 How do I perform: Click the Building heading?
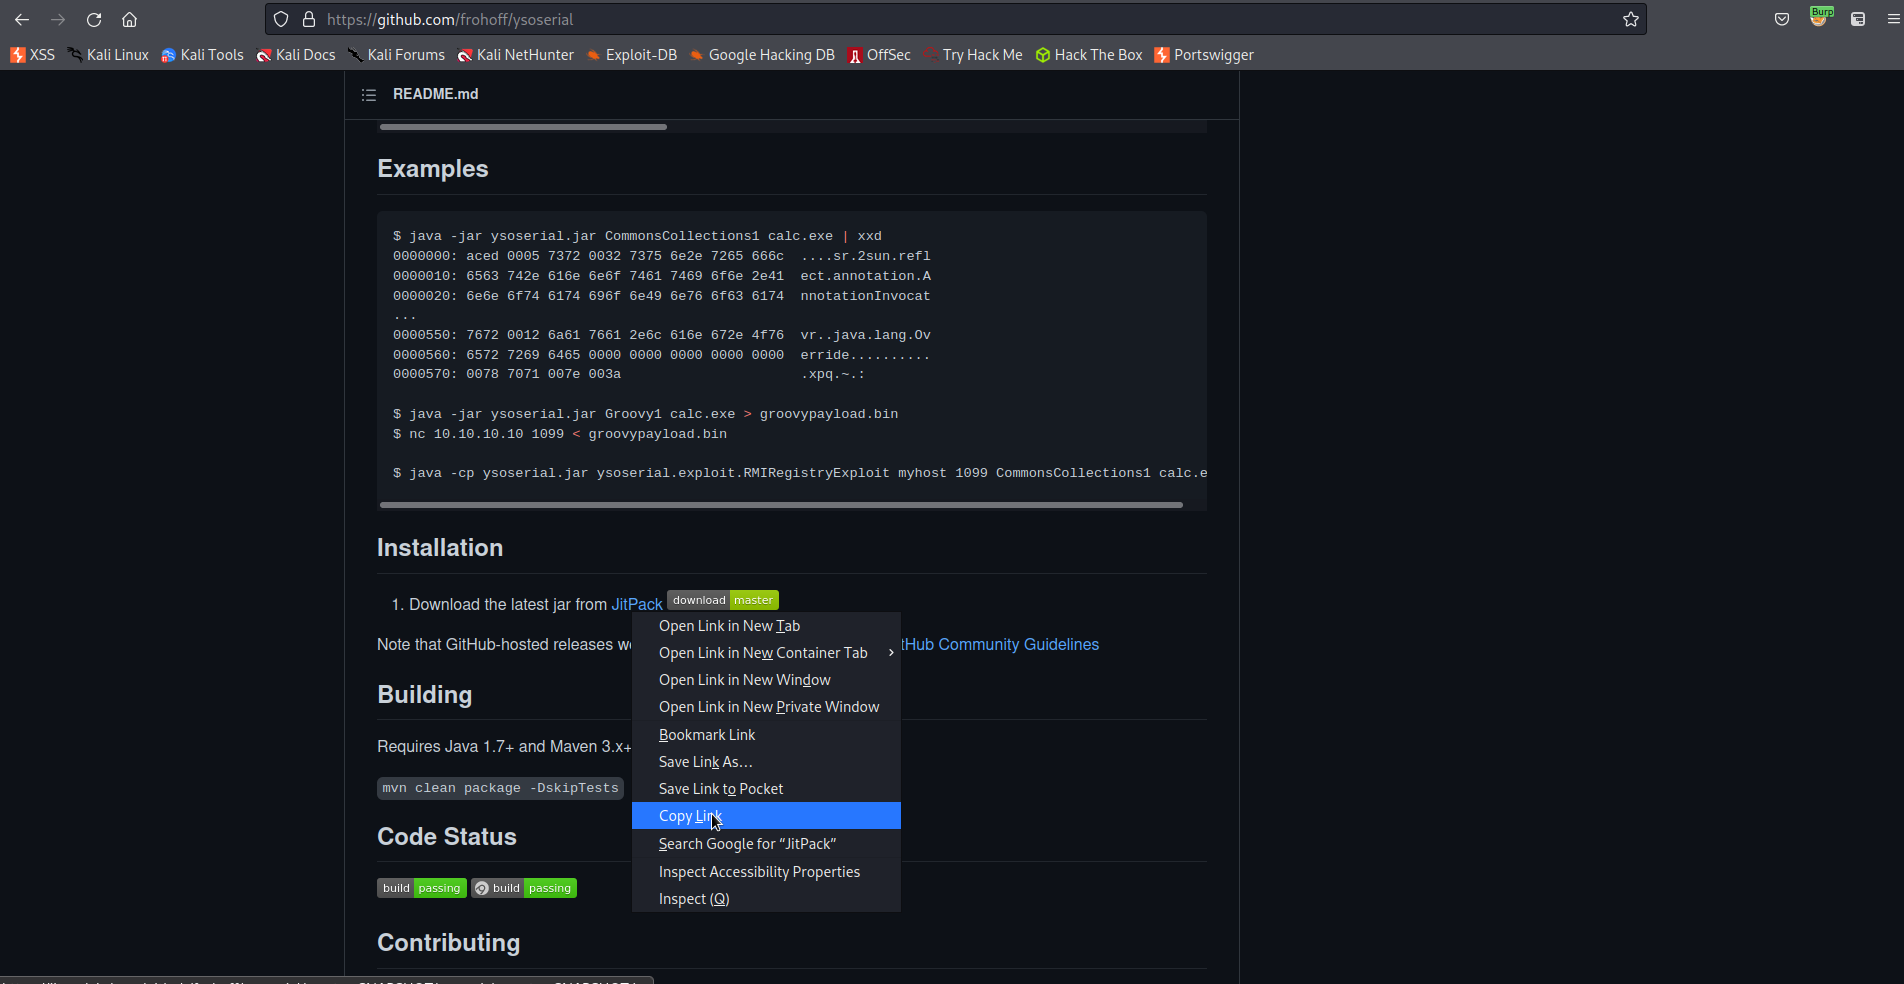pos(425,695)
